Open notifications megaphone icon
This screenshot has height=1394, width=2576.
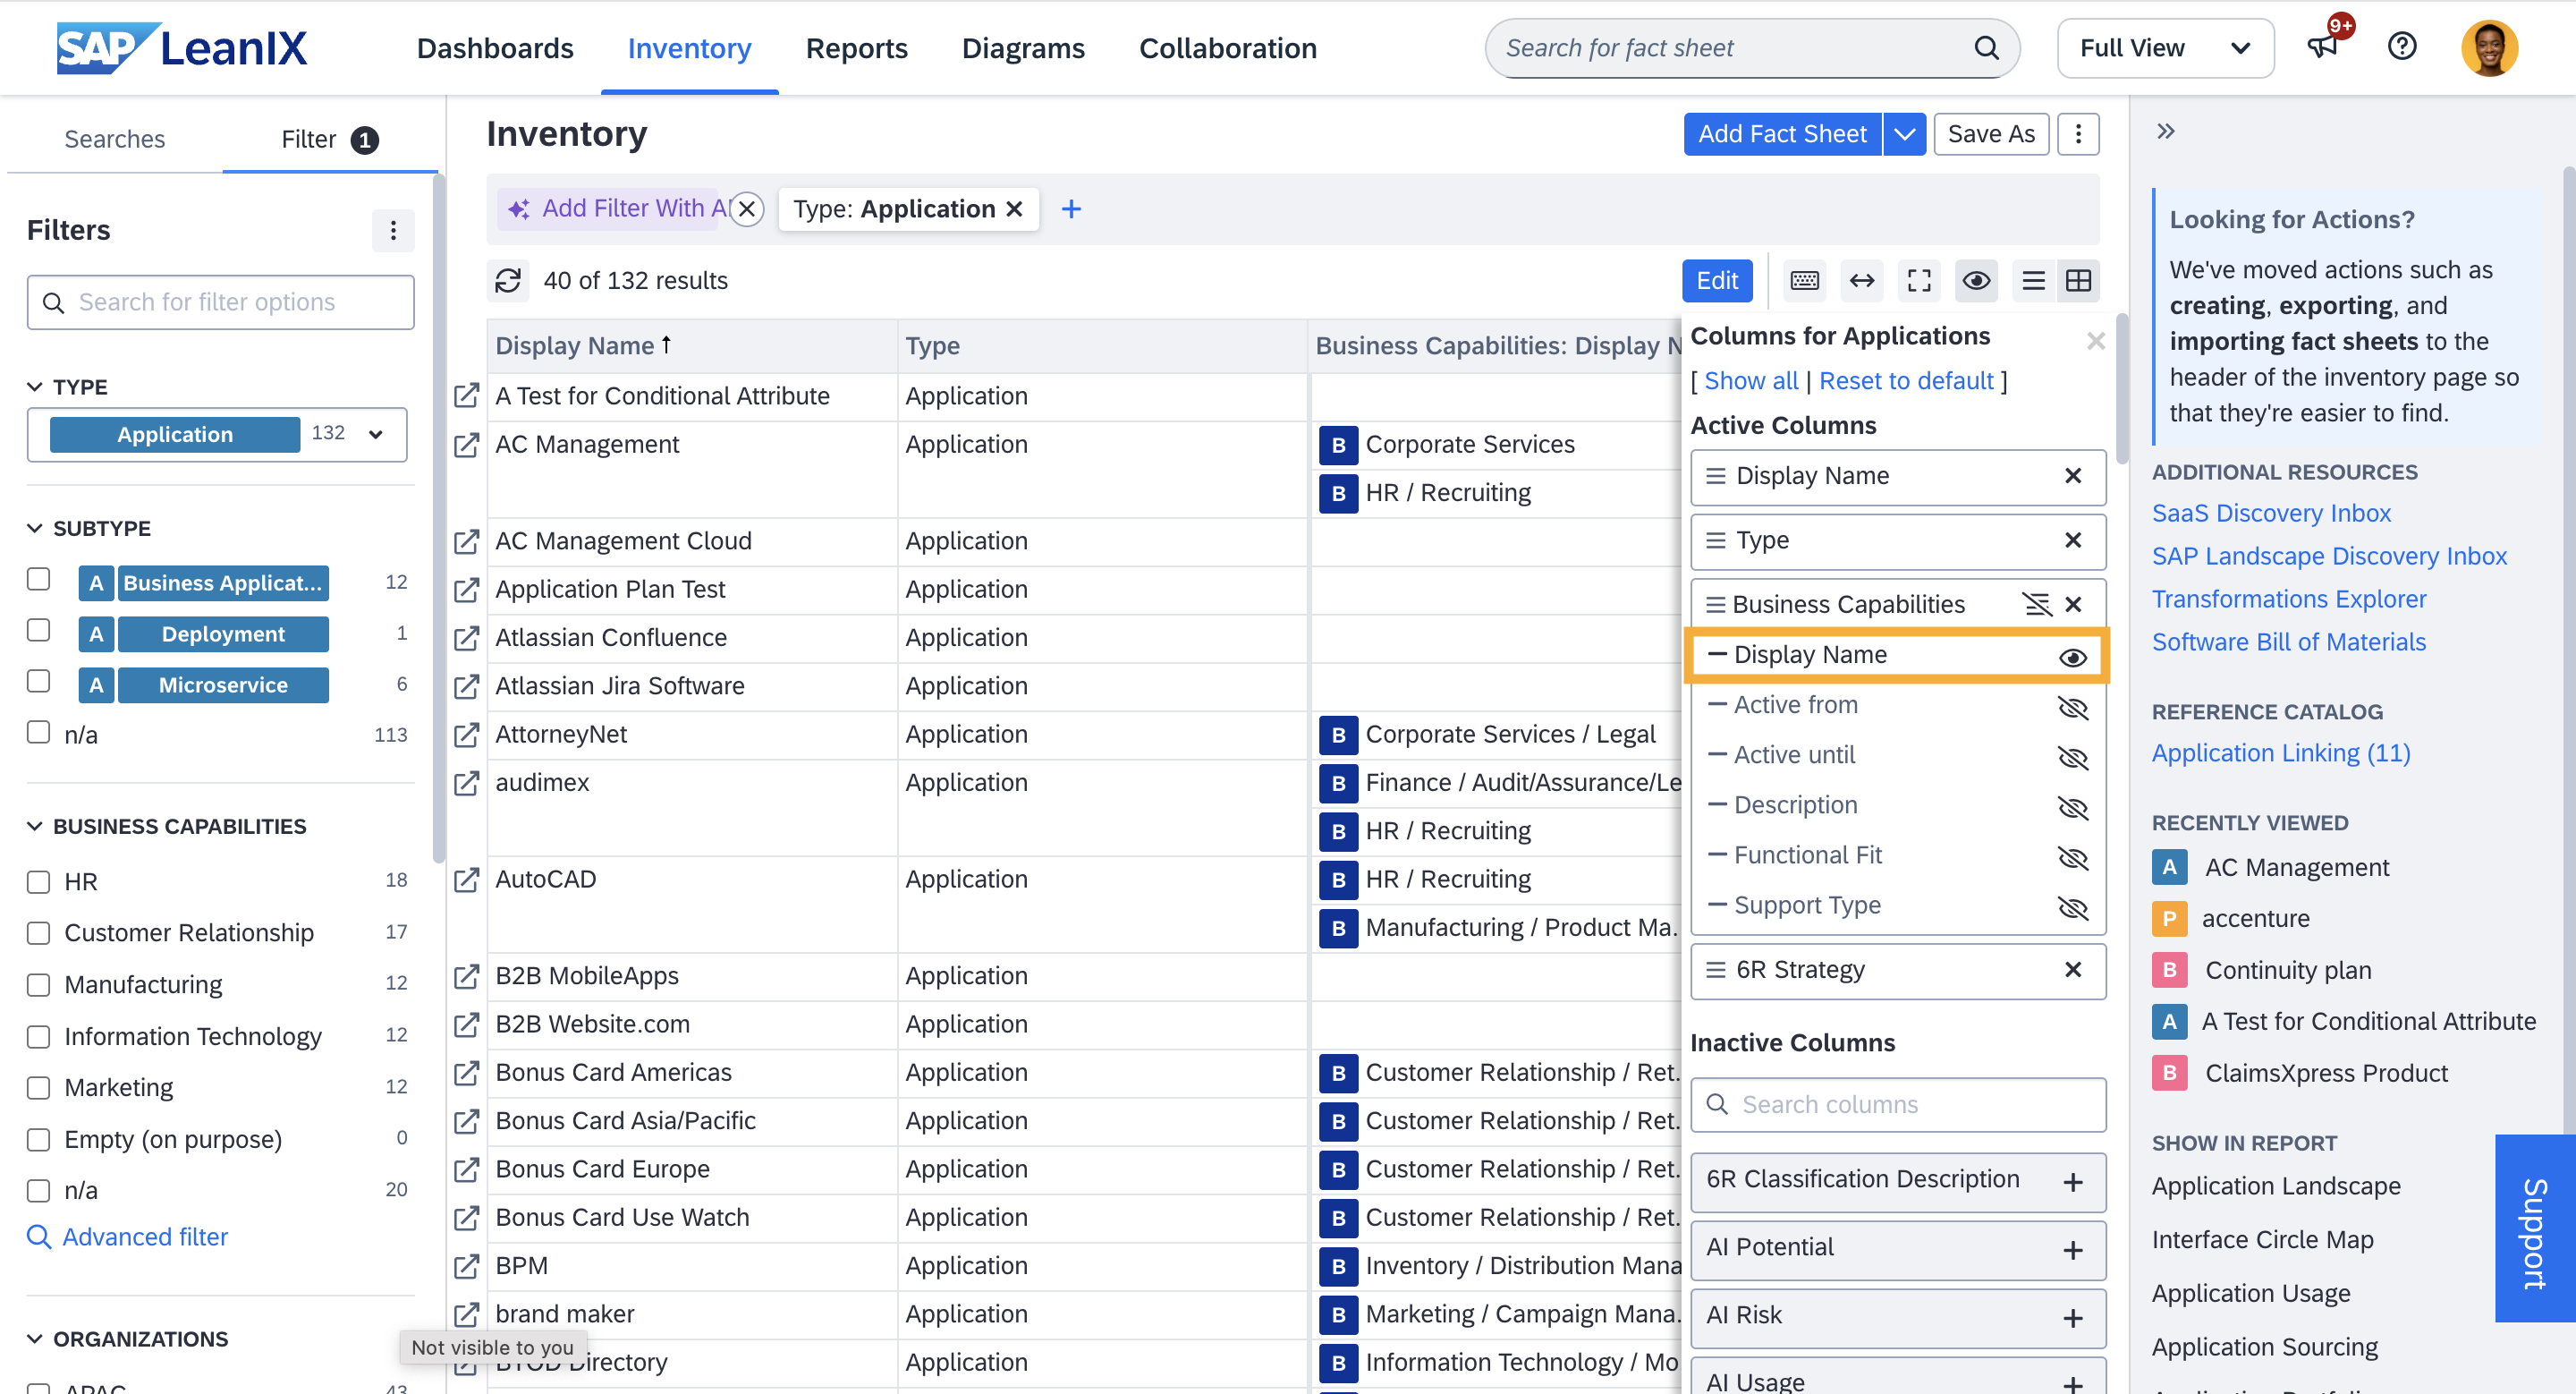[2322, 47]
